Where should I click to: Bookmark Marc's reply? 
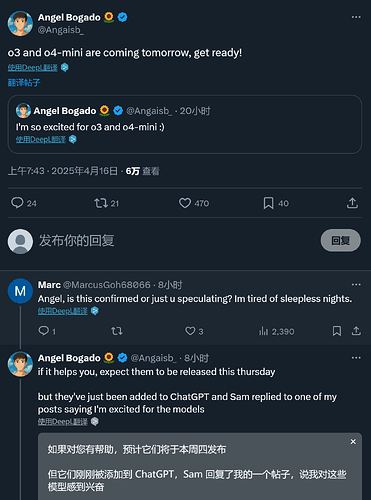coord(337,331)
